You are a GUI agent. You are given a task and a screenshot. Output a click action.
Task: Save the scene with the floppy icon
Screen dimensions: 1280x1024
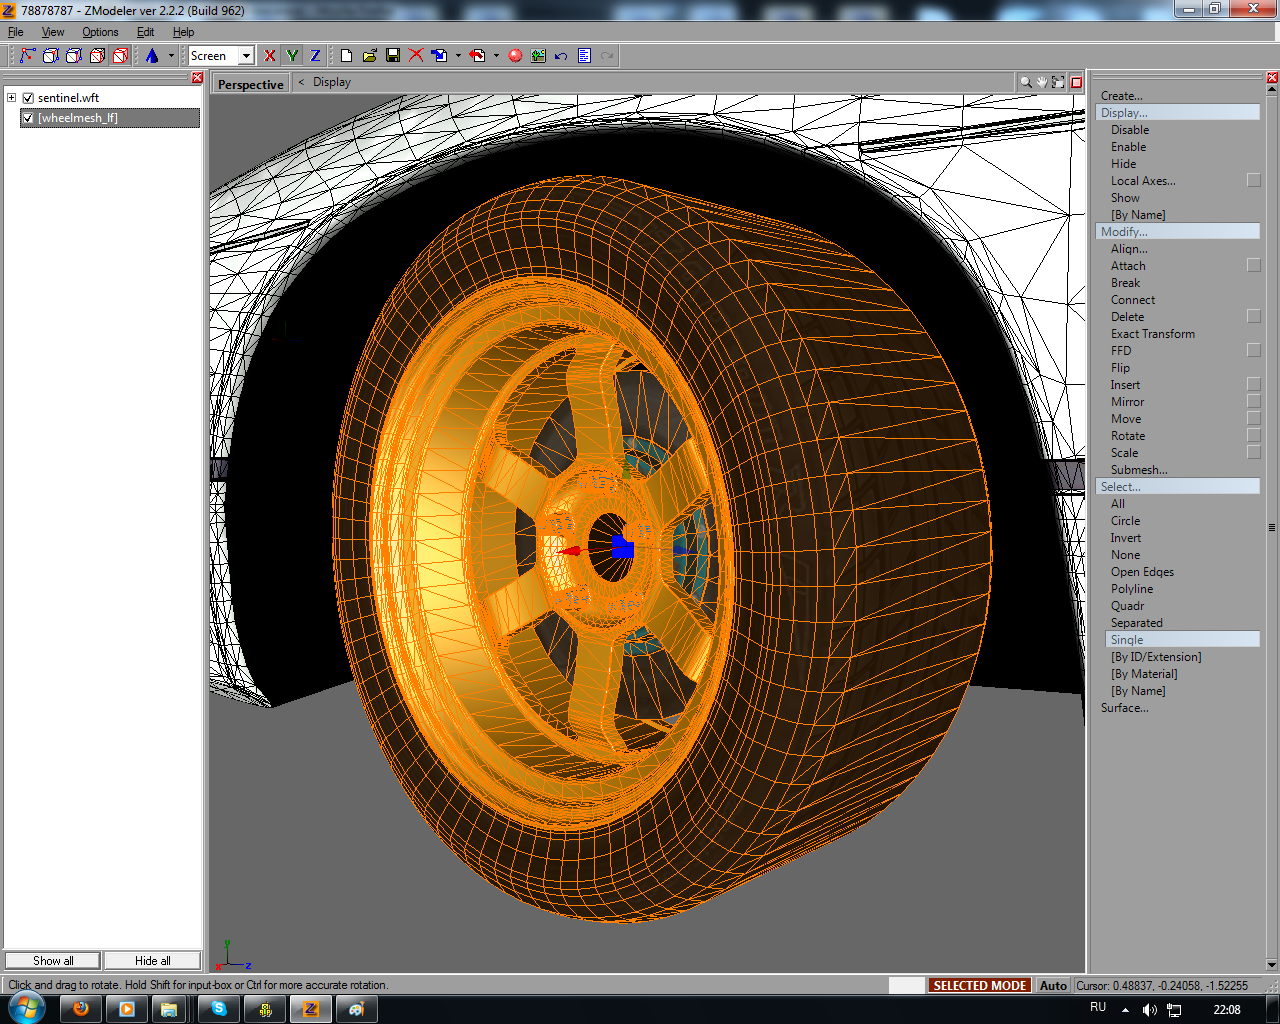click(392, 56)
